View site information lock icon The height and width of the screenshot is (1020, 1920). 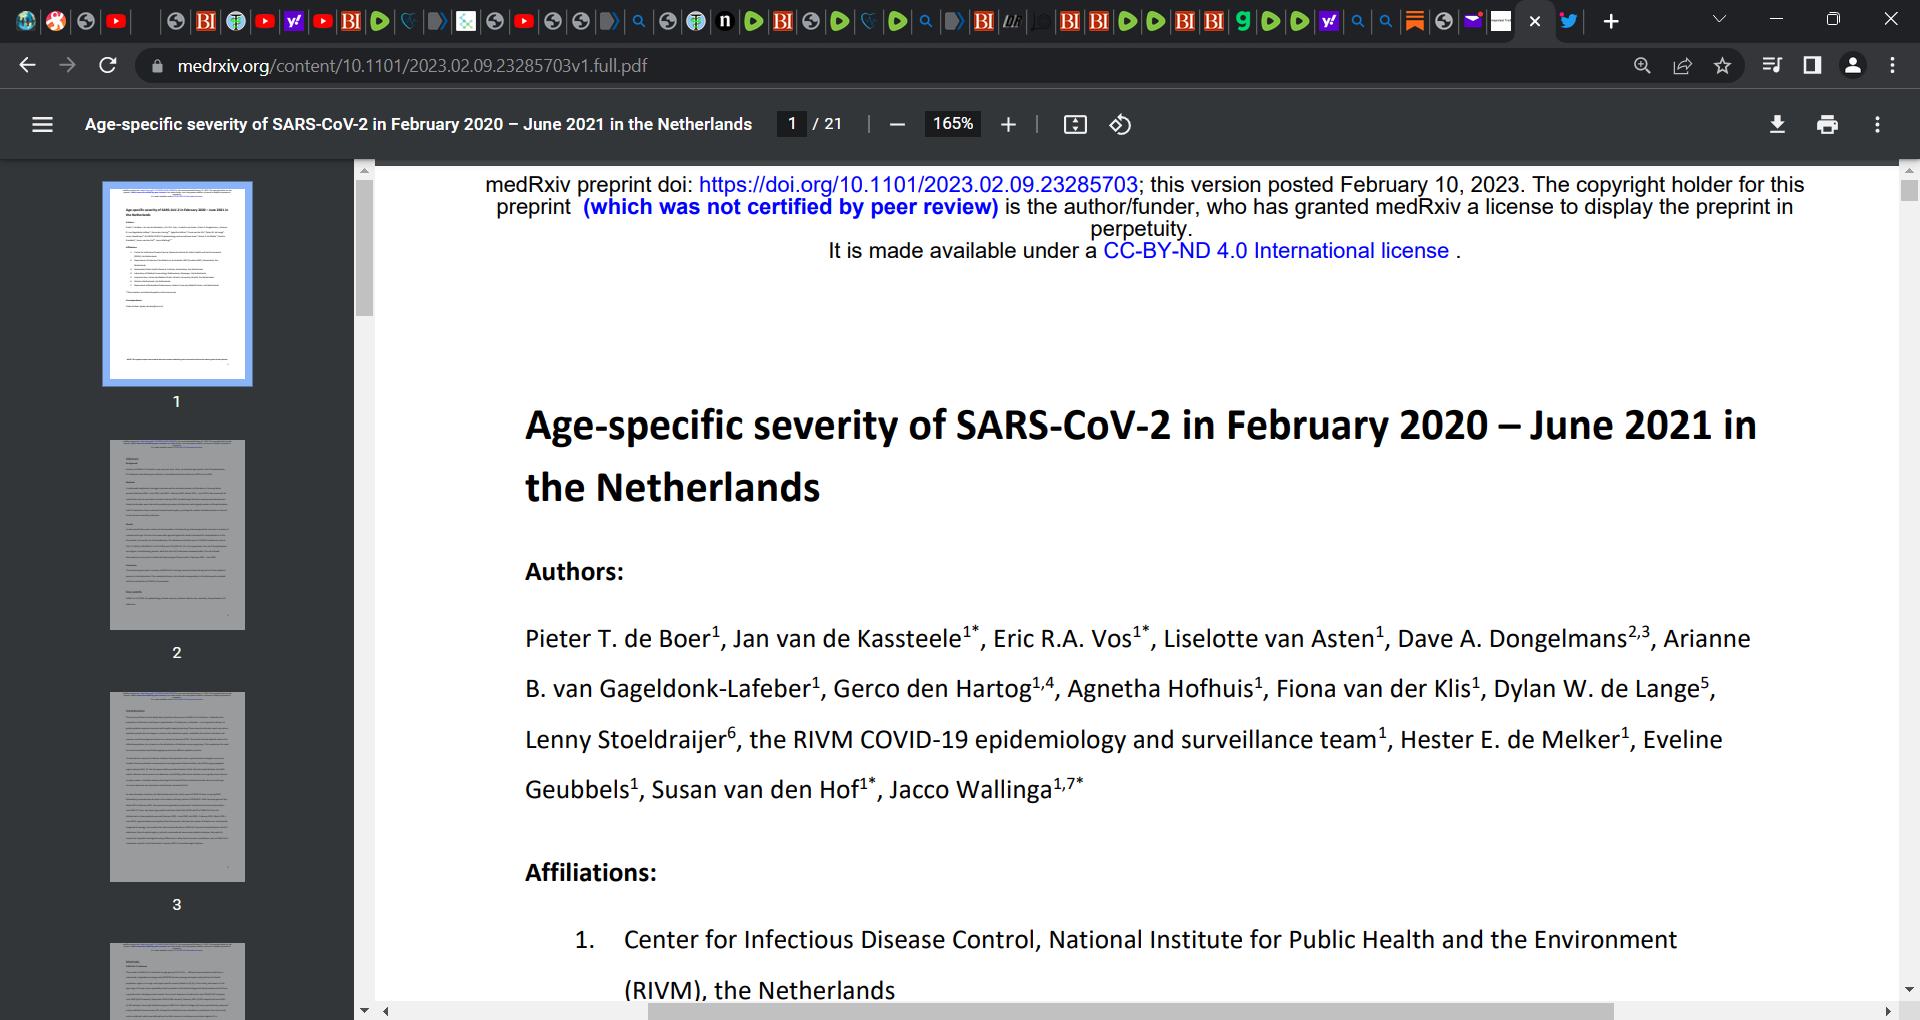(157, 66)
